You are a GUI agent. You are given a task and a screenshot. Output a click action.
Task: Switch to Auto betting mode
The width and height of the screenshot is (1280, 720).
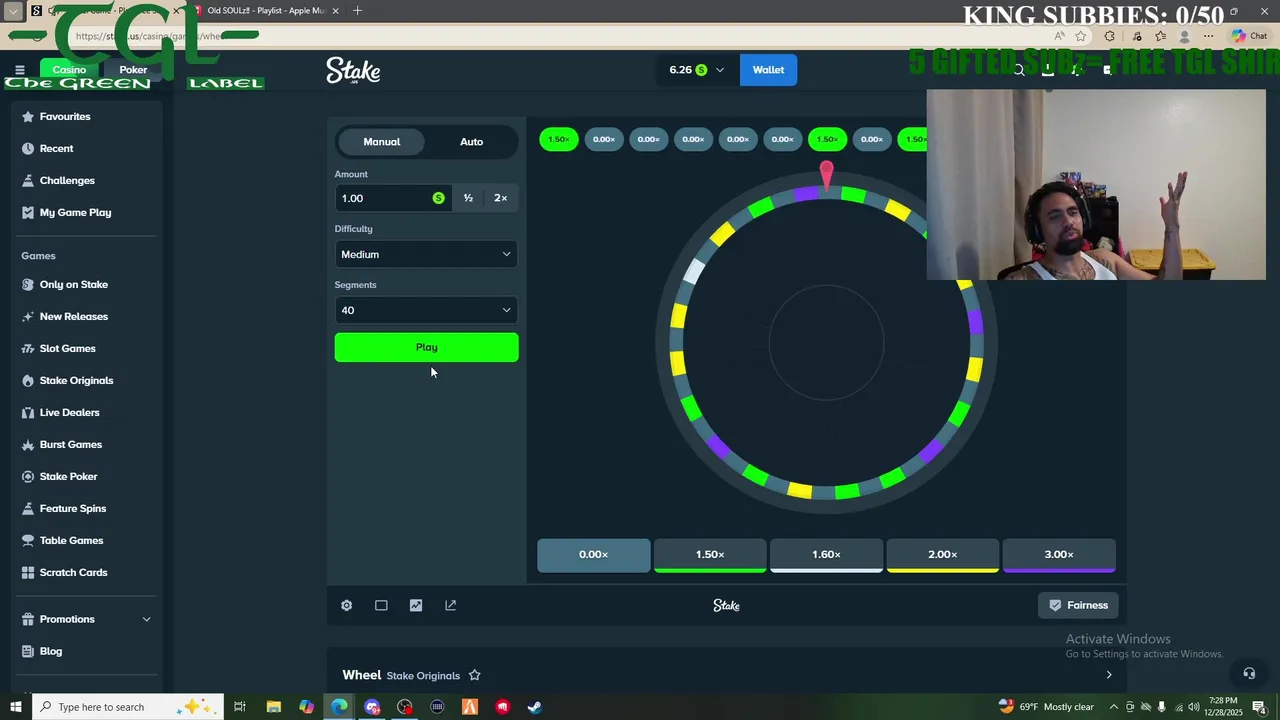pyautogui.click(x=471, y=142)
